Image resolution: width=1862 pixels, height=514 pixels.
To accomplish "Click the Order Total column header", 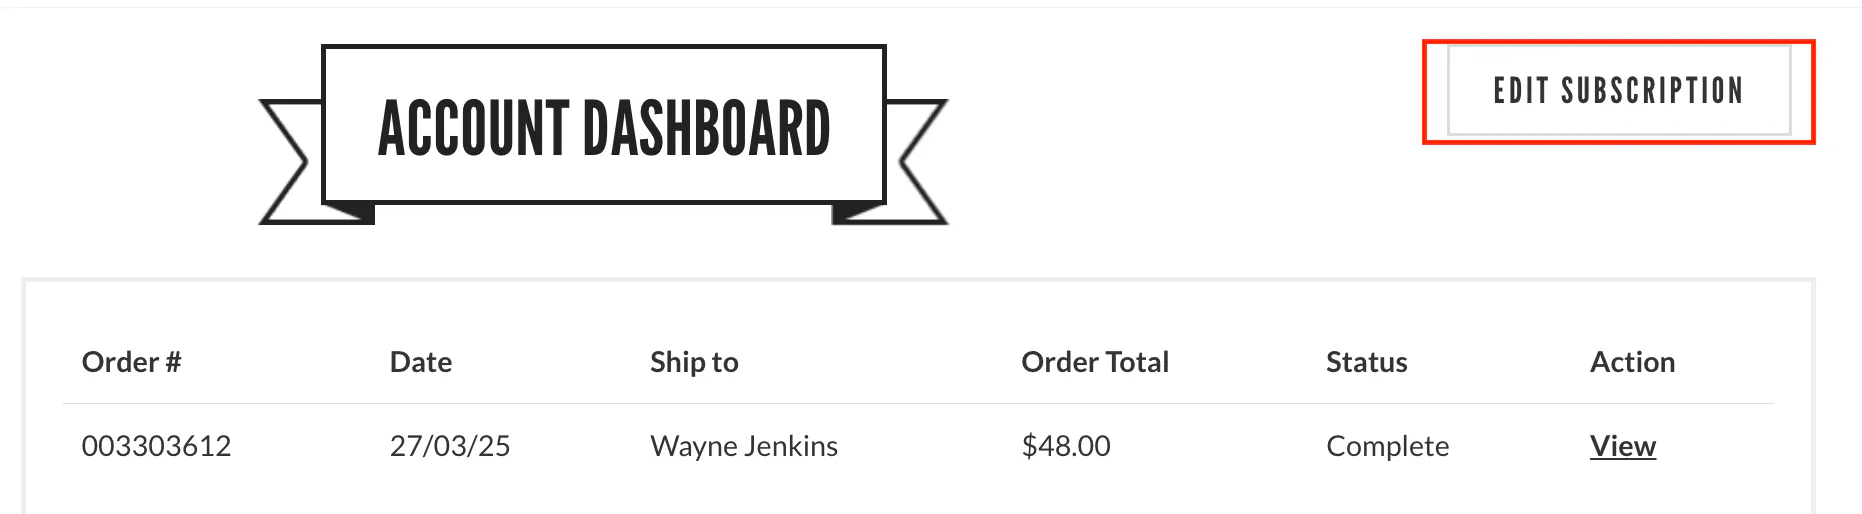I will 1095,362.
